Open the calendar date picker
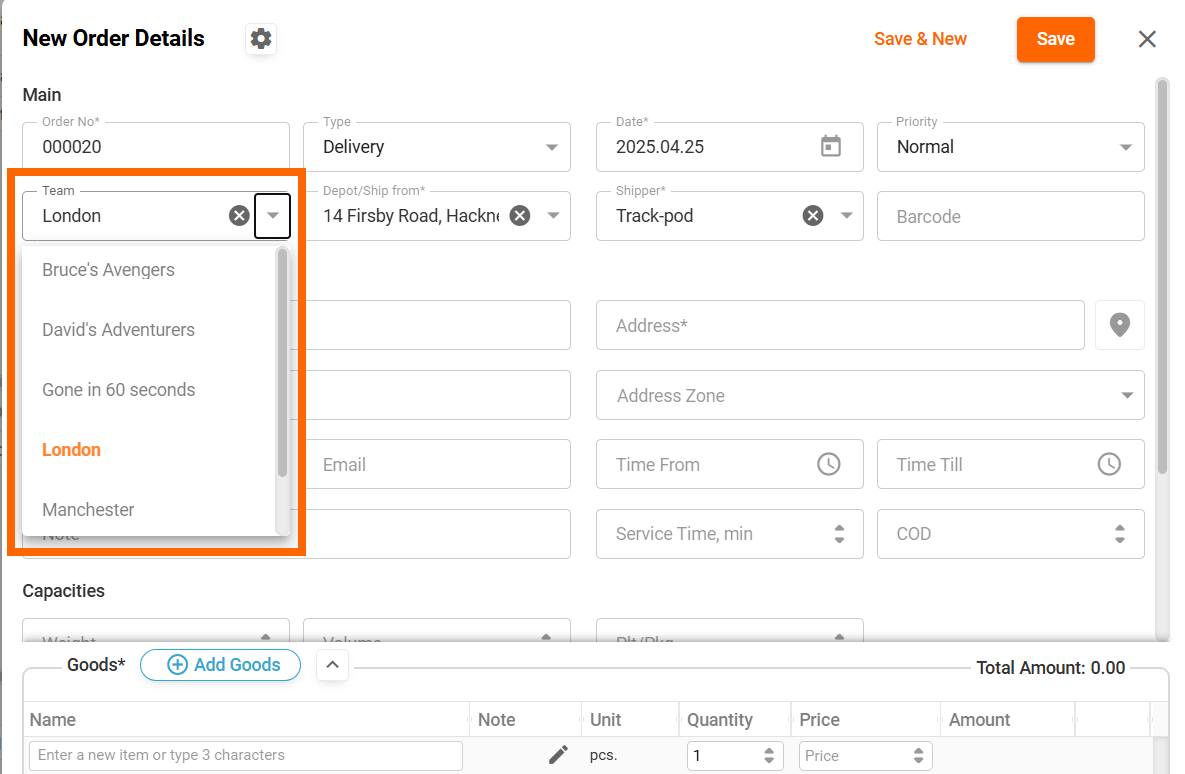 click(831, 146)
